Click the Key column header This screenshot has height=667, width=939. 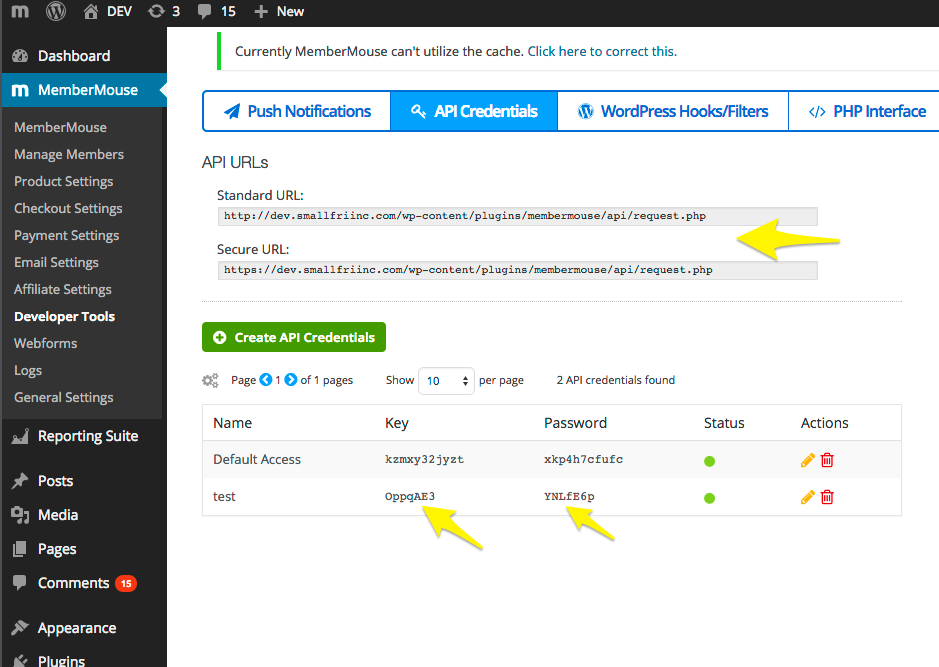pyautogui.click(x=396, y=423)
